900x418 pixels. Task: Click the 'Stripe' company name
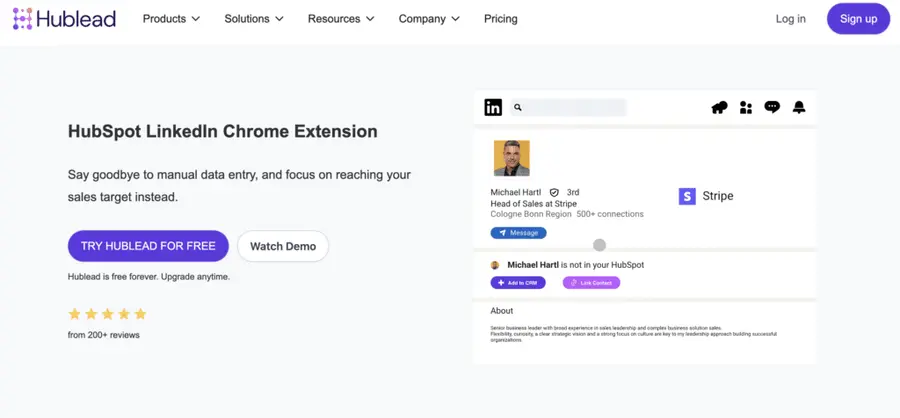click(718, 196)
